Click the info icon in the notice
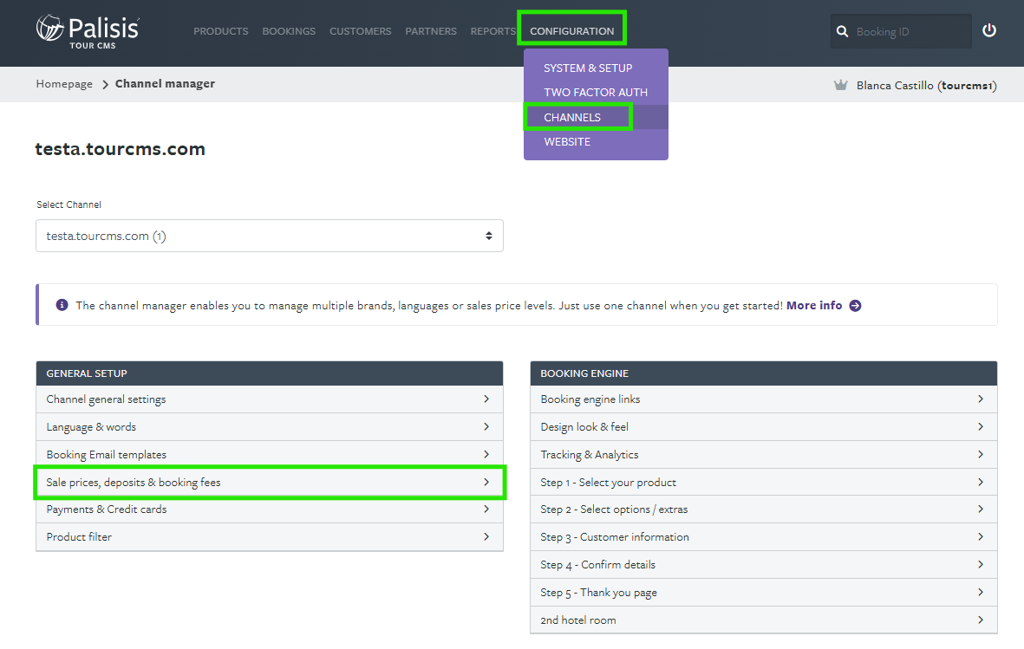The height and width of the screenshot is (649, 1024). pos(62,305)
